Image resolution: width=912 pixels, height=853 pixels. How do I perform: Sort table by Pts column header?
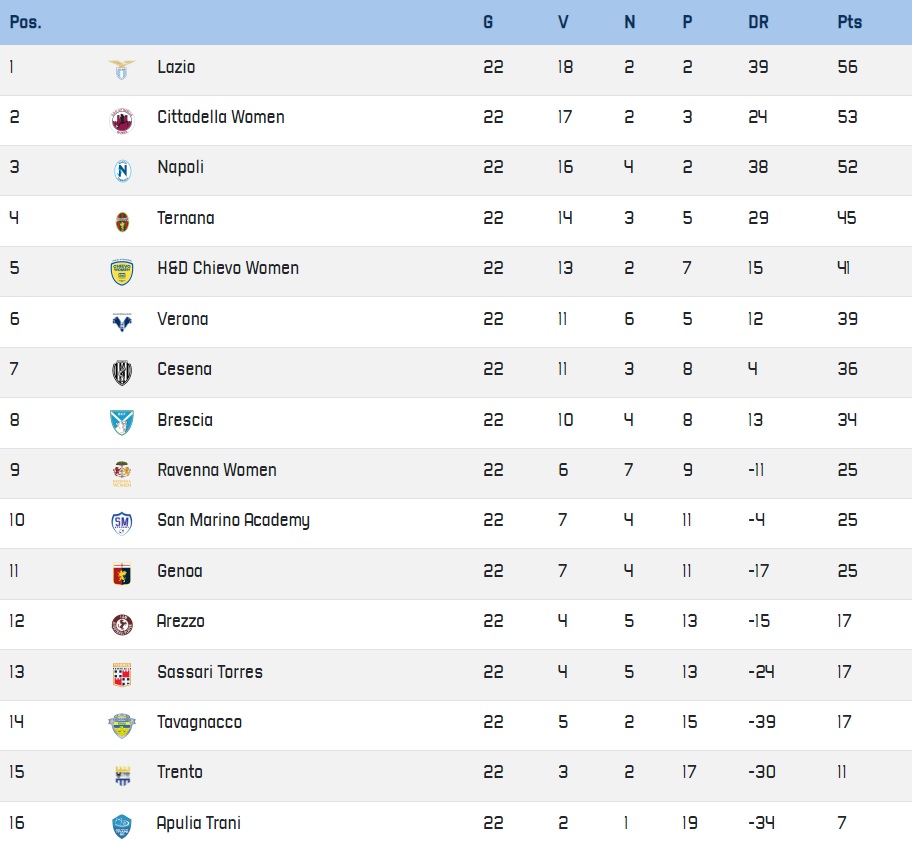(x=850, y=22)
